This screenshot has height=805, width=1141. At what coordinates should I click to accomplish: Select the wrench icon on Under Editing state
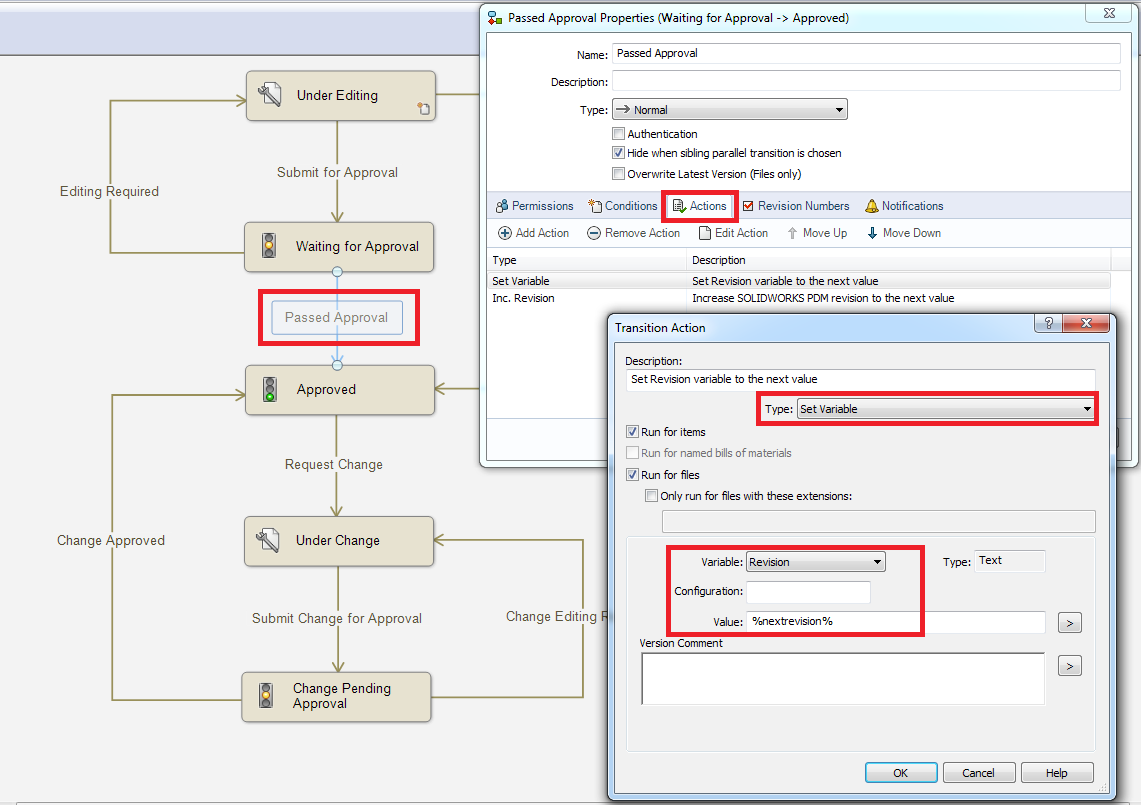268,95
